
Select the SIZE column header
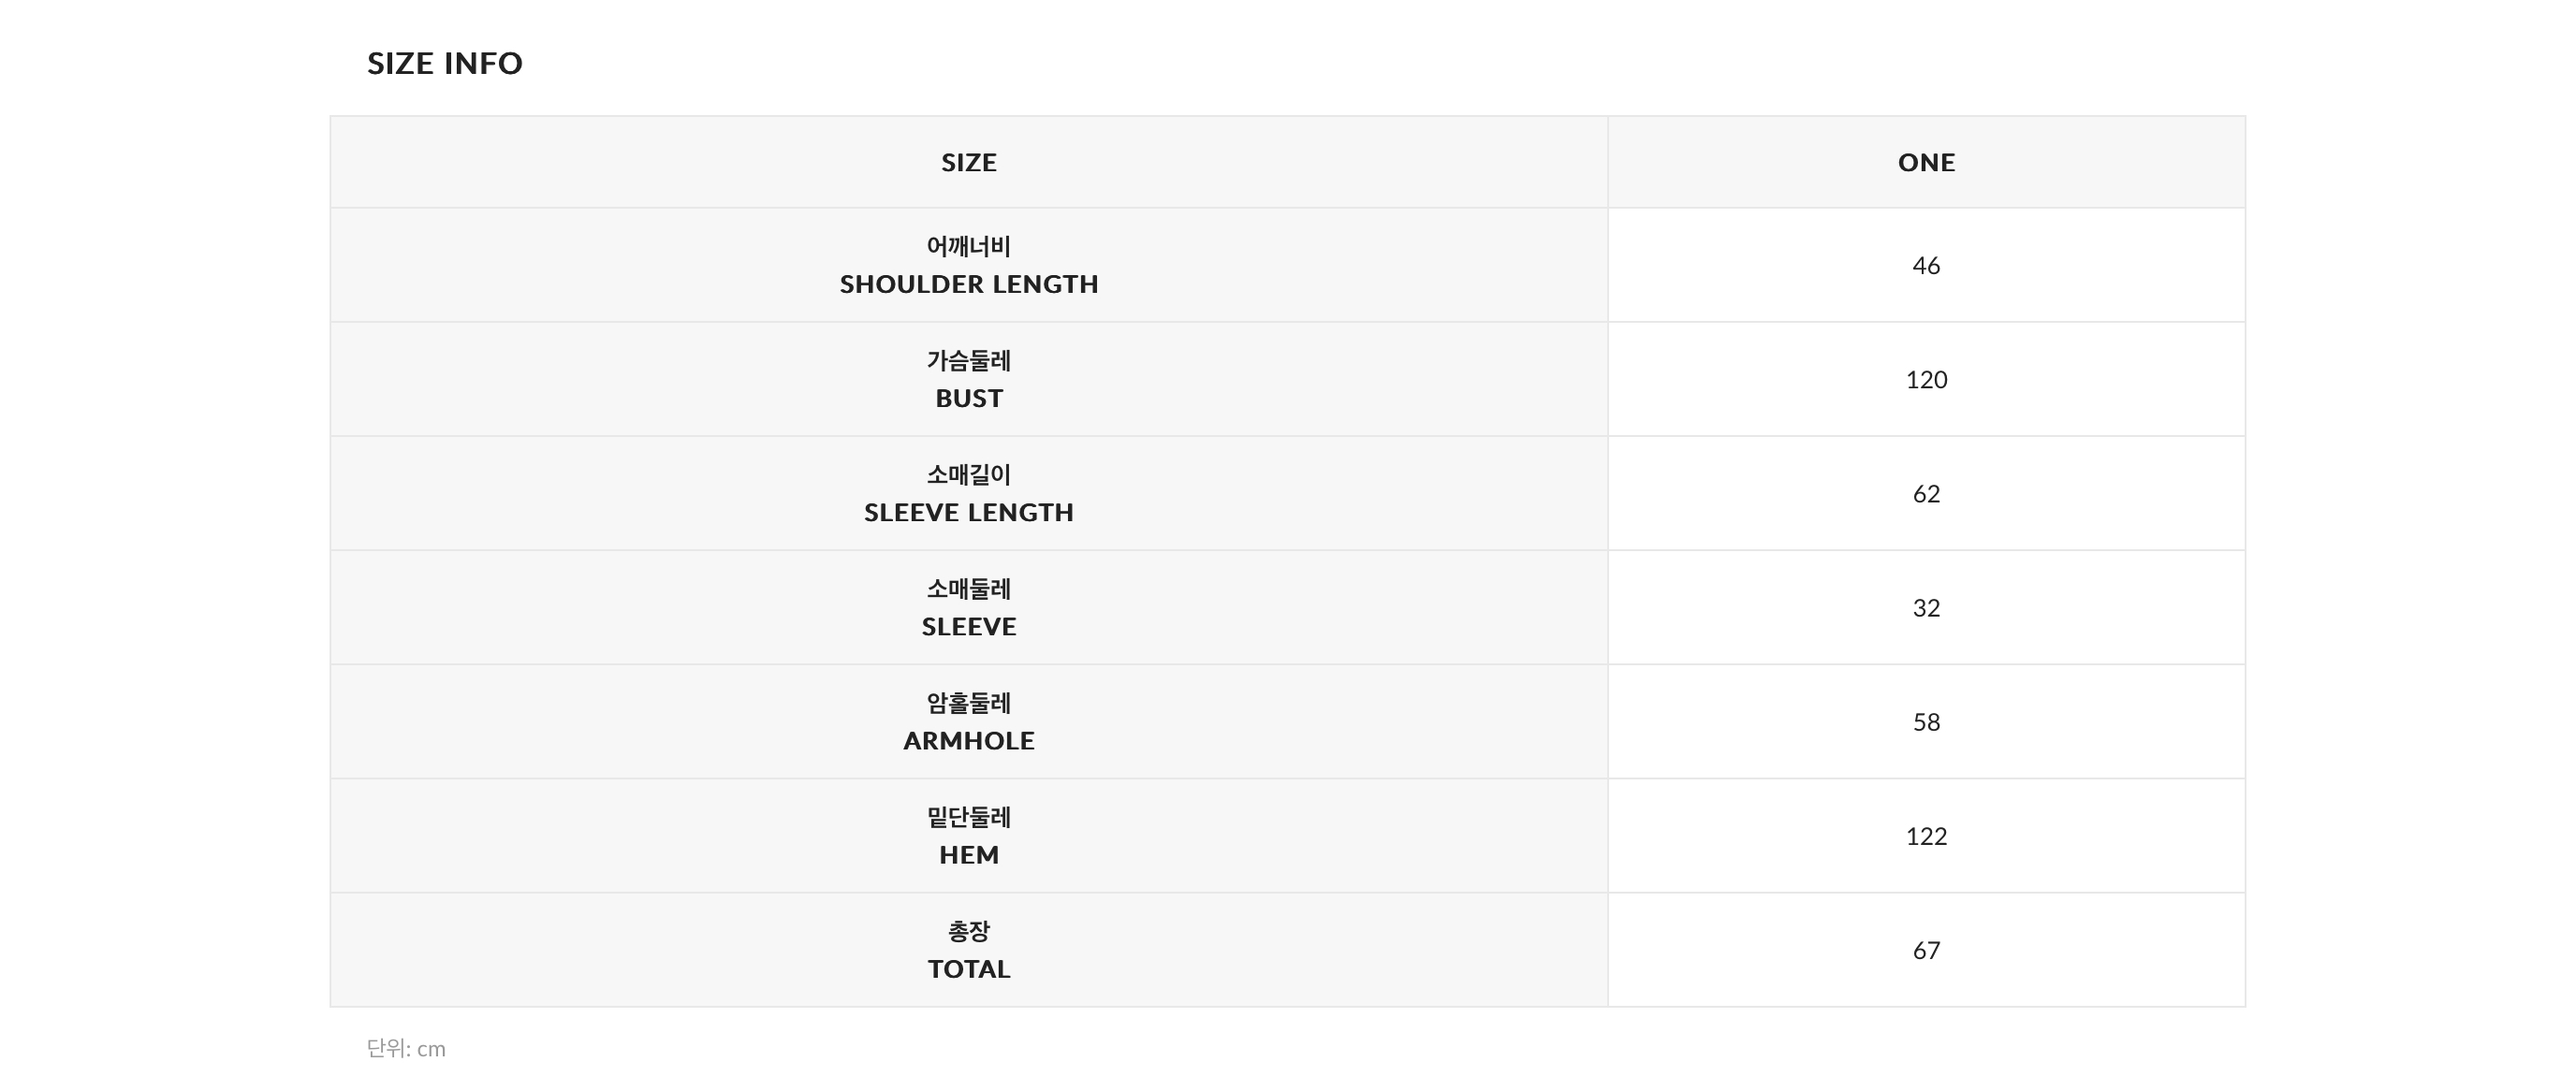(x=968, y=162)
